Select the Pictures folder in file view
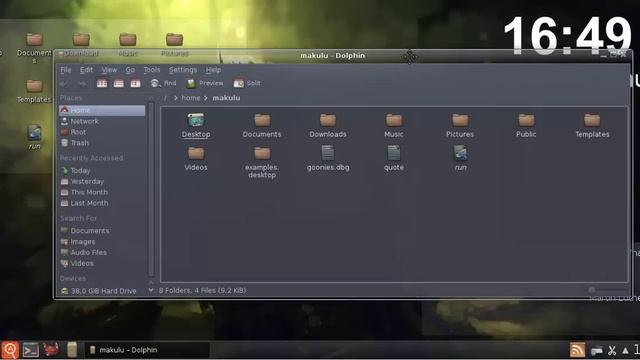Image resolution: width=640 pixels, height=360 pixels. 460,126
